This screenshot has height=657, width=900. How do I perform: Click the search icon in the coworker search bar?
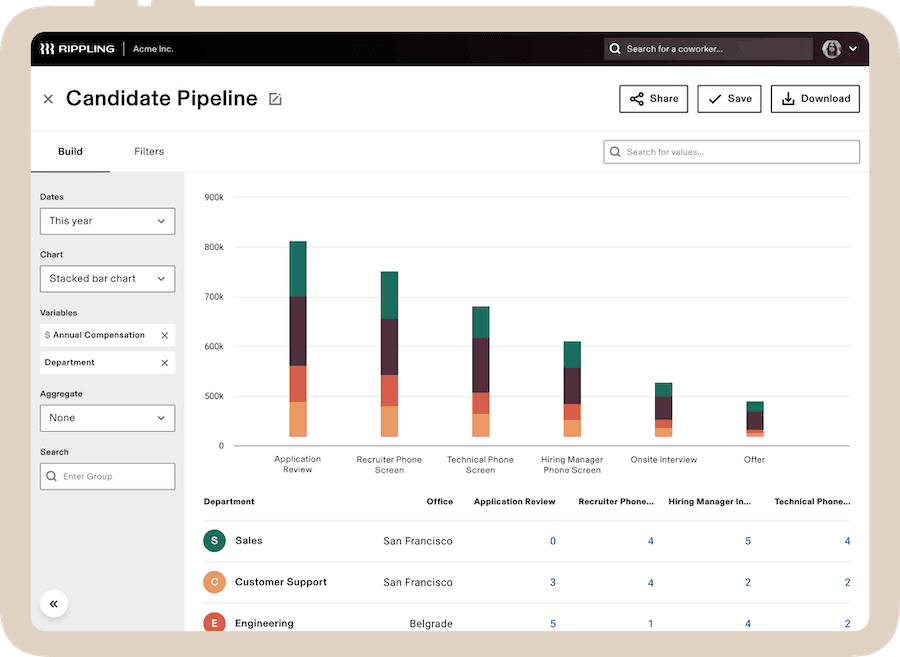click(x=614, y=48)
